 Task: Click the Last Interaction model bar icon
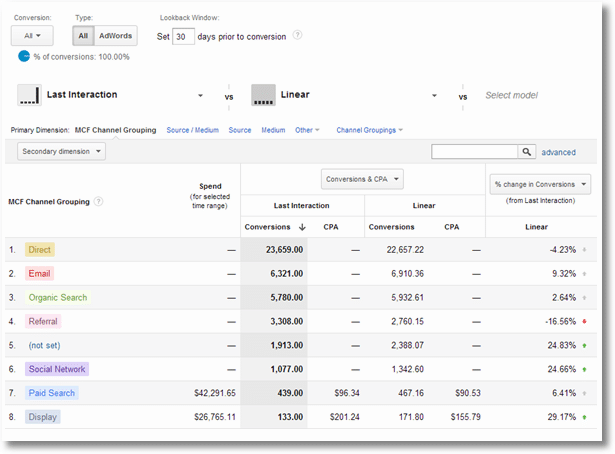pos(29,96)
